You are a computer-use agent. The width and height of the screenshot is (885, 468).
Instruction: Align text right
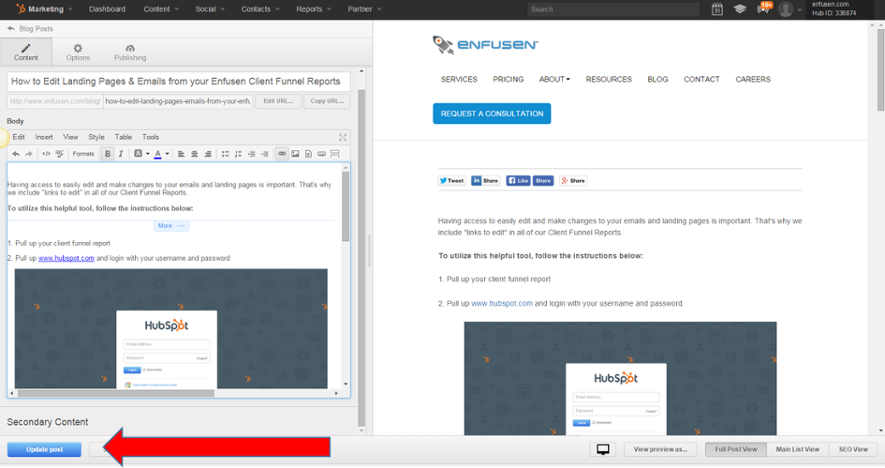(208, 154)
